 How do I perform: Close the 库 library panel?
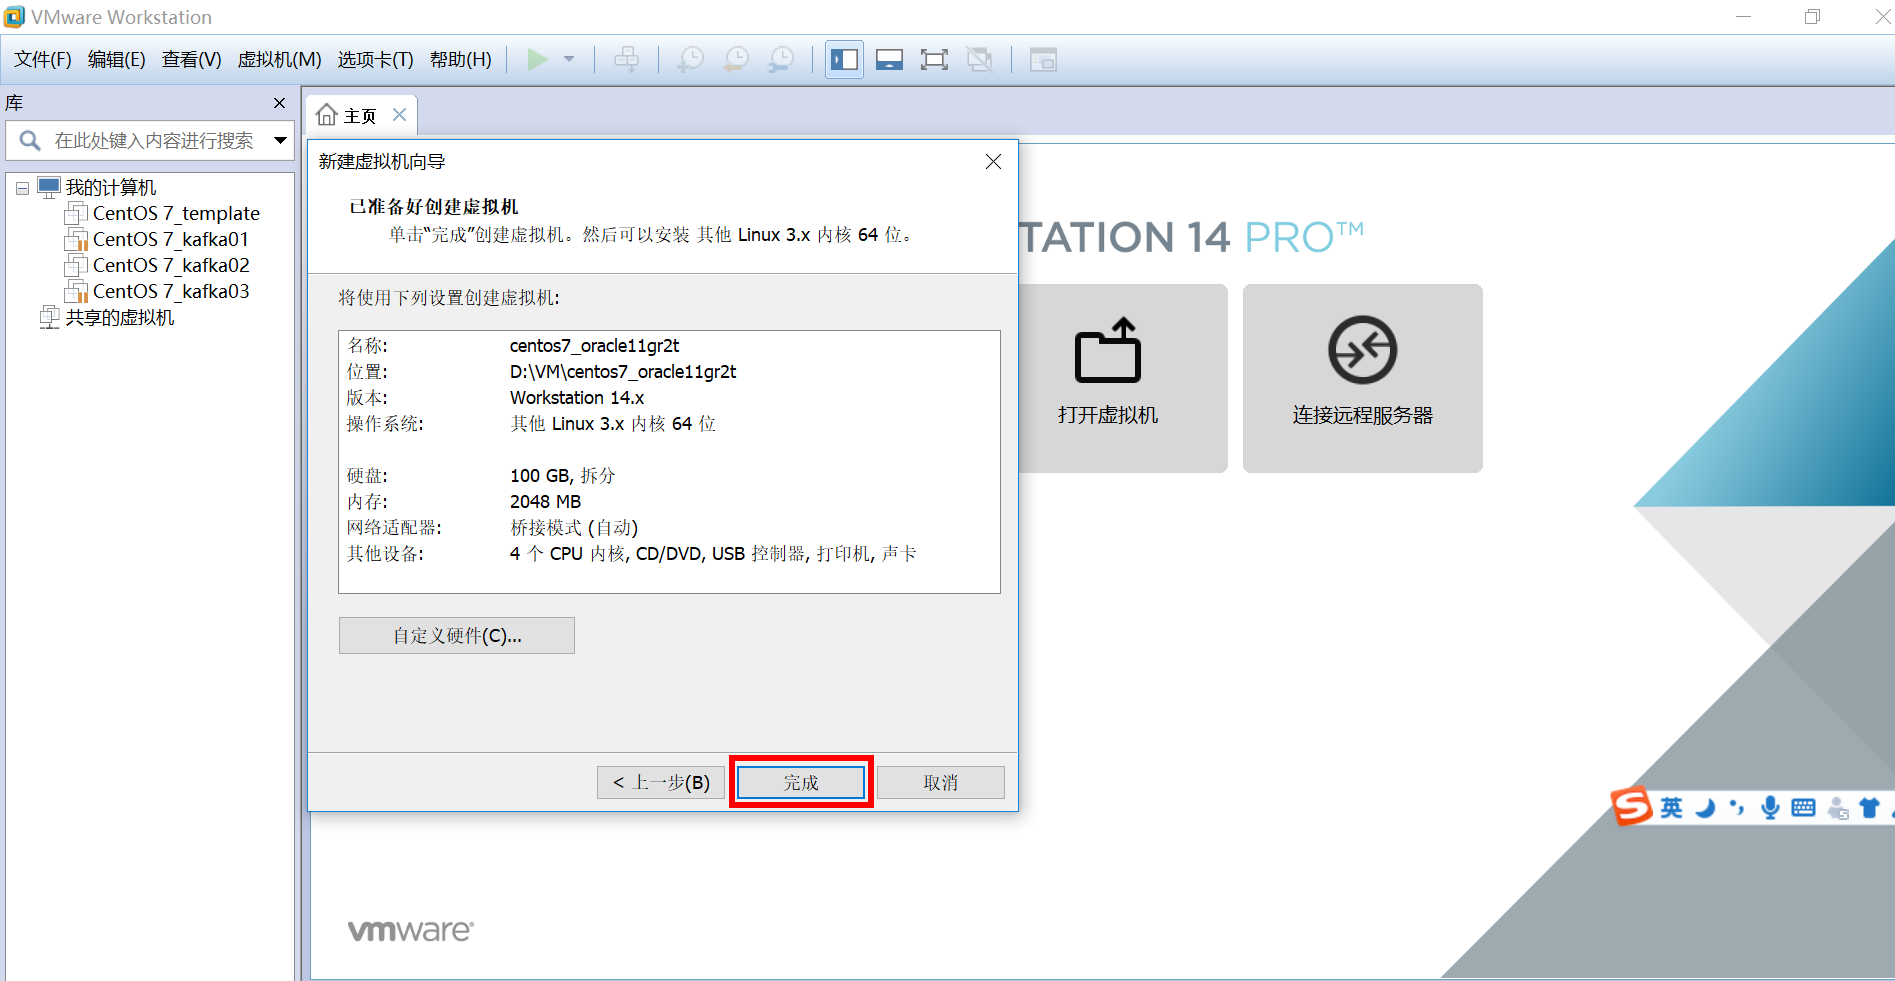coord(279,103)
